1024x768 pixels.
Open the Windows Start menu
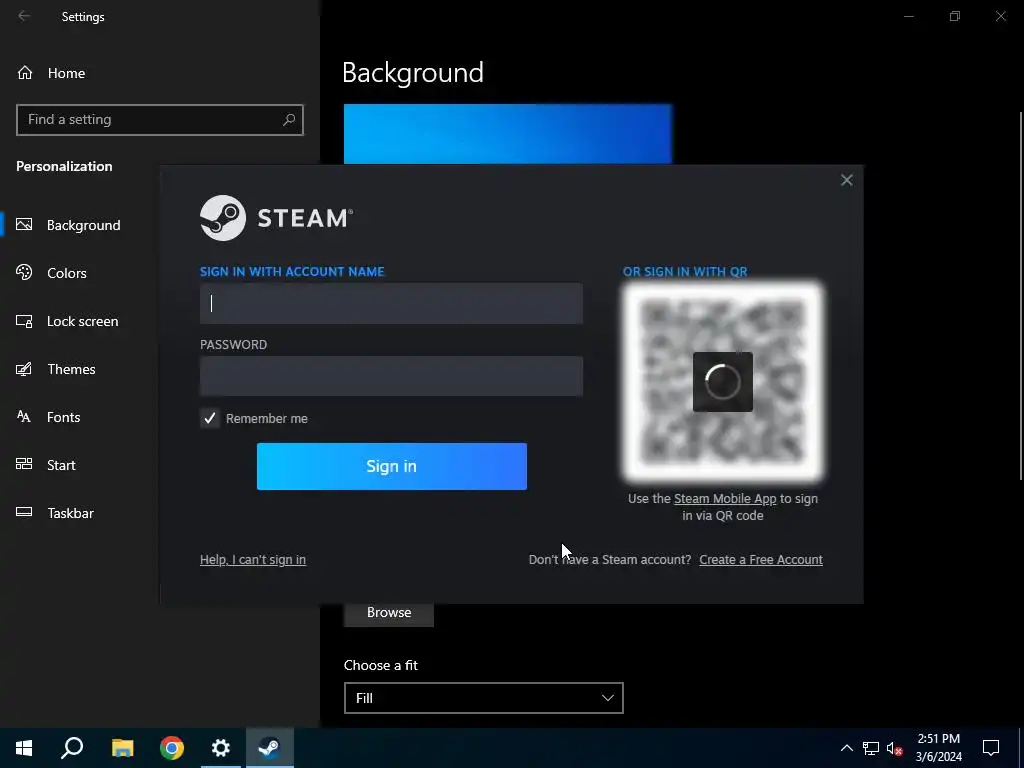click(24, 748)
